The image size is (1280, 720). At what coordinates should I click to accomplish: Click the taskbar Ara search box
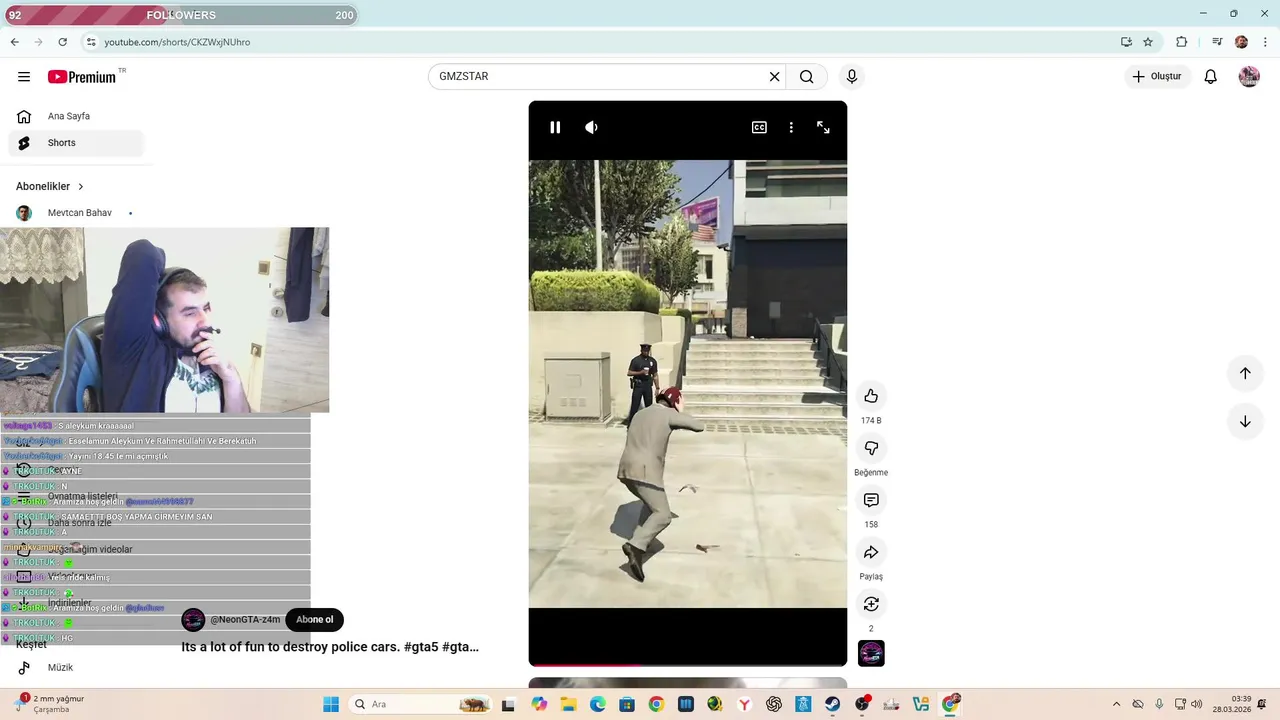(x=420, y=704)
